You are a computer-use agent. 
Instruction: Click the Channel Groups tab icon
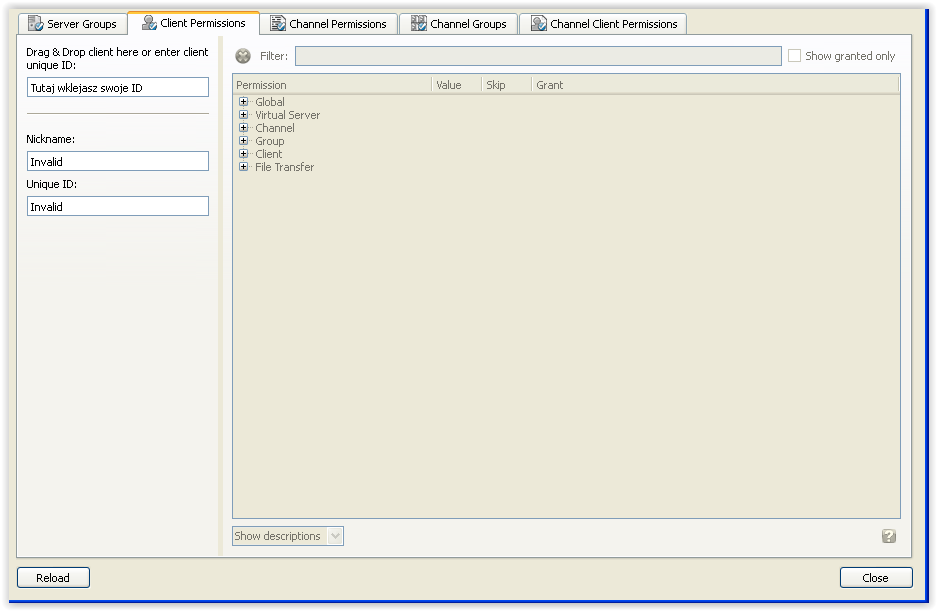coord(418,23)
